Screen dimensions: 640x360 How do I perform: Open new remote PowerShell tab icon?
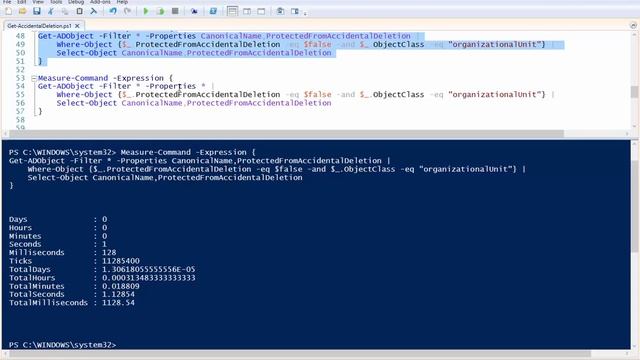(194, 11)
